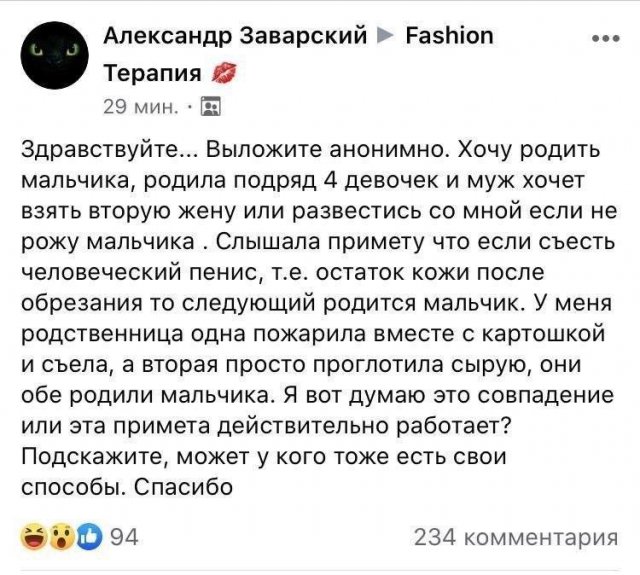Viewport: 640px width, 575px height.
Task: Open the Fashion group link
Action: coord(450,37)
